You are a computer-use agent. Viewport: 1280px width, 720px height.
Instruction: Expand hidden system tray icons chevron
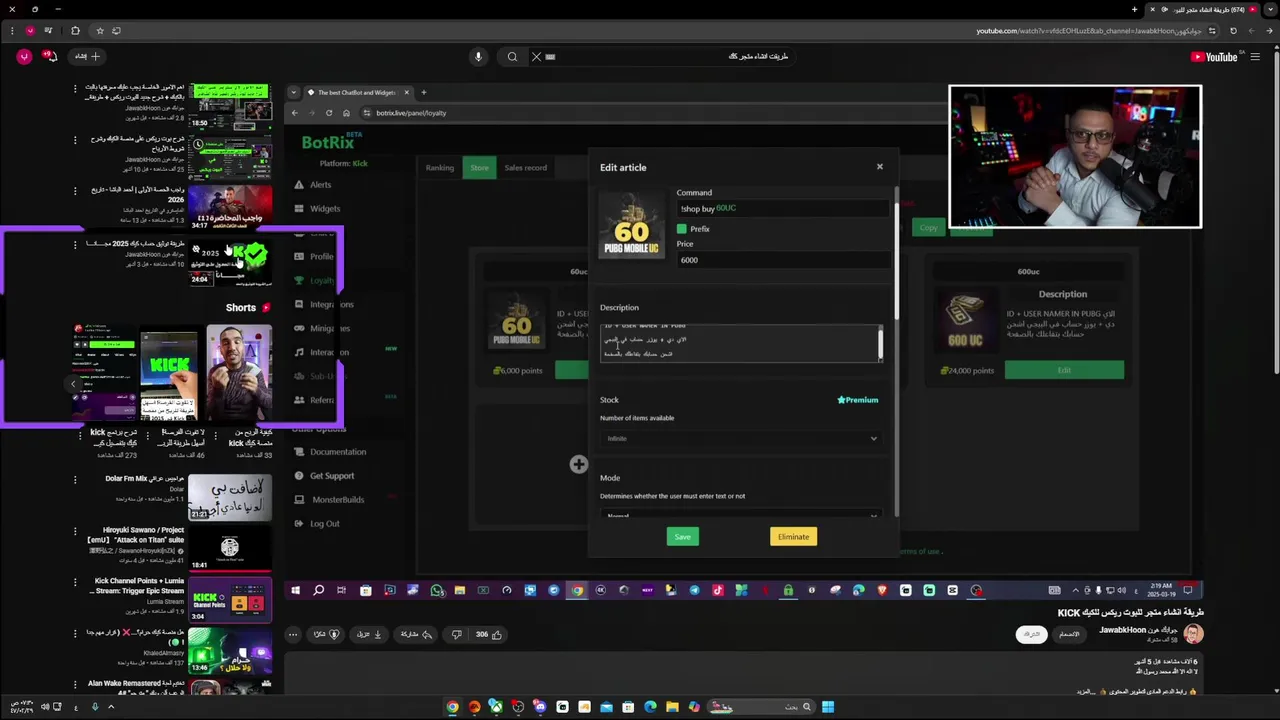(111, 707)
